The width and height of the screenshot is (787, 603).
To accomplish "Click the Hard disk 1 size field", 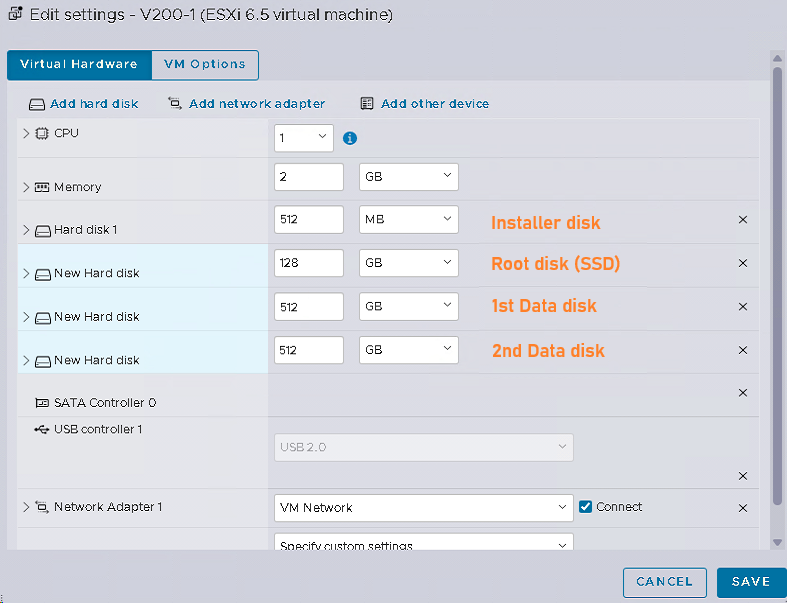I will (309, 219).
